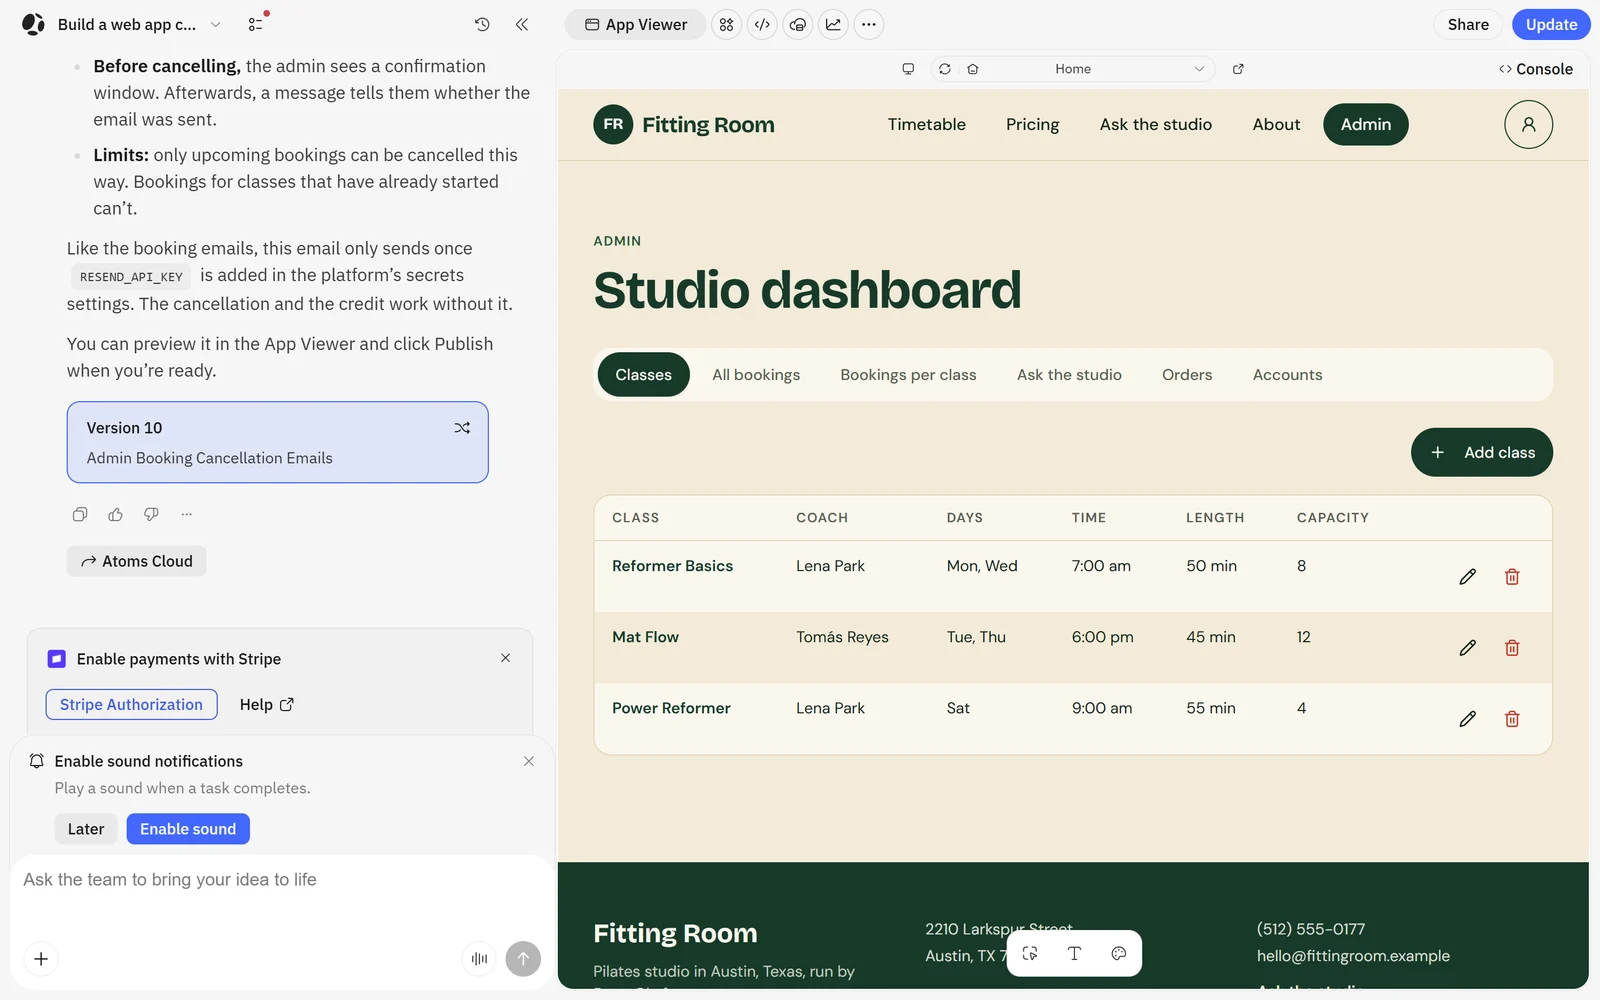Refresh the app preview
Image resolution: width=1600 pixels, height=1000 pixels.
(944, 69)
